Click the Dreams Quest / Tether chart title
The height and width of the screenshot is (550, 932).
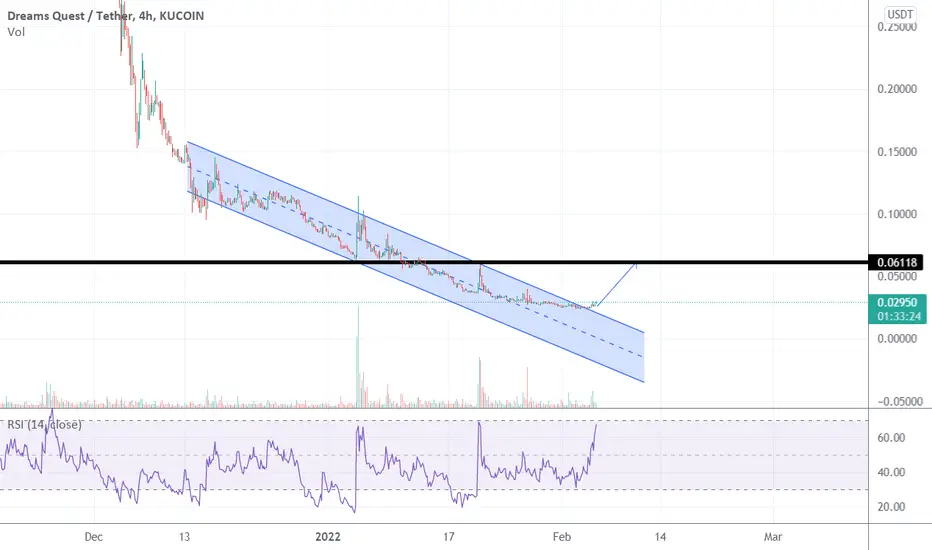(105, 16)
